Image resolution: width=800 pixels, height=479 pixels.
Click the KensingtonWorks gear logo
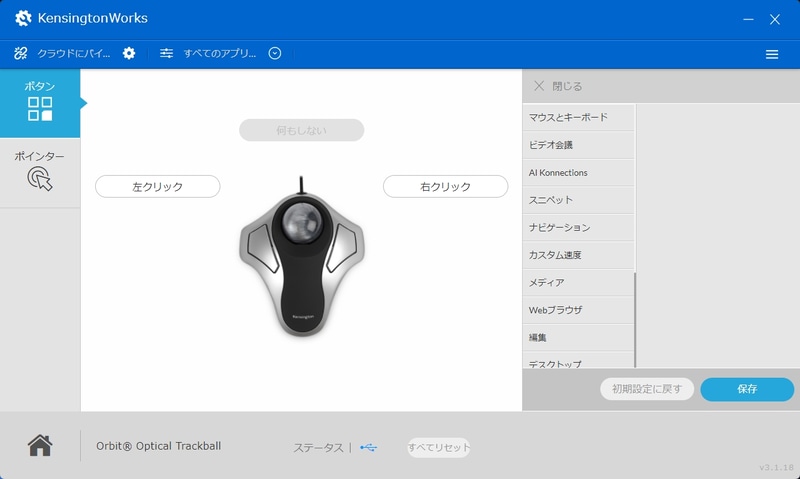click(23, 18)
